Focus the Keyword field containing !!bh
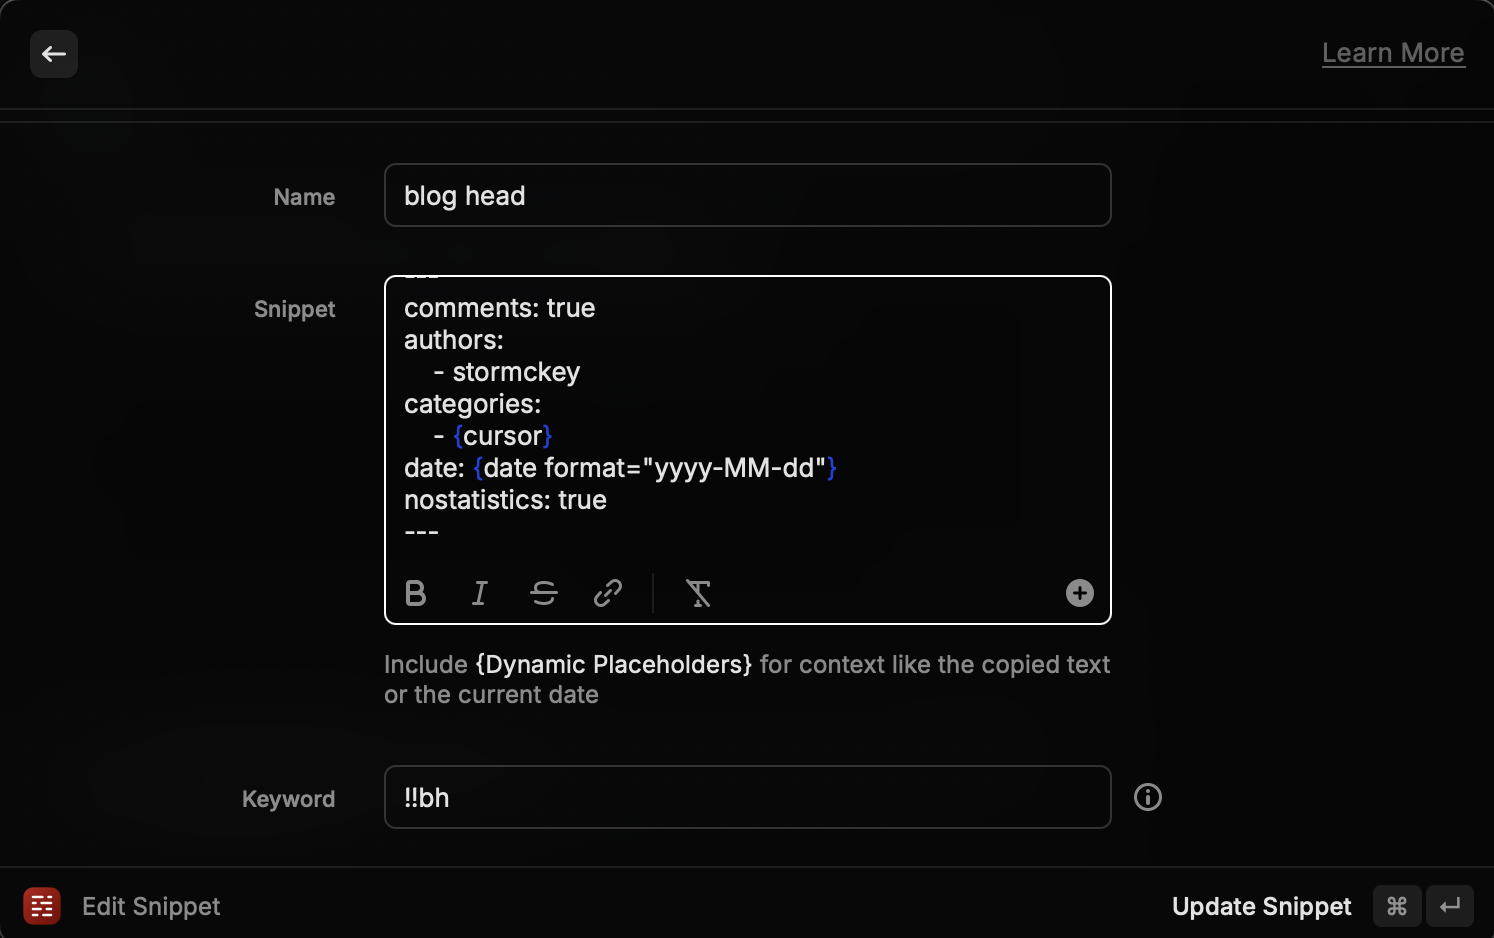The width and height of the screenshot is (1494, 938). 748,797
